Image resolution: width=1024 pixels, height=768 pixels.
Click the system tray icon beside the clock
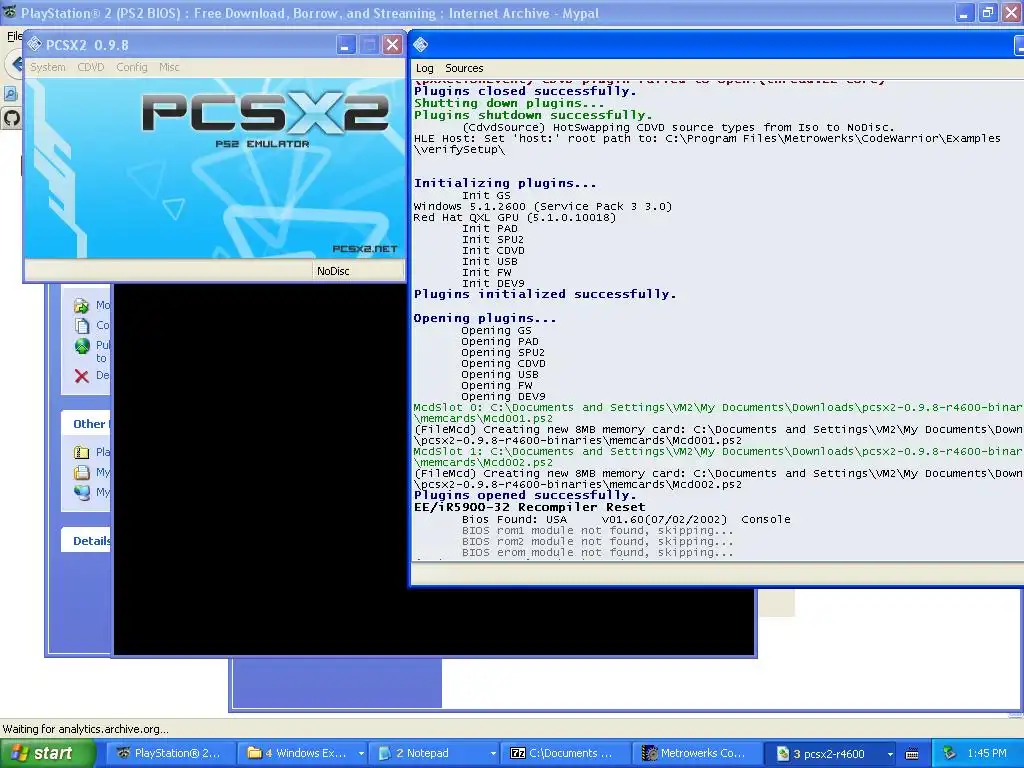coord(950,753)
